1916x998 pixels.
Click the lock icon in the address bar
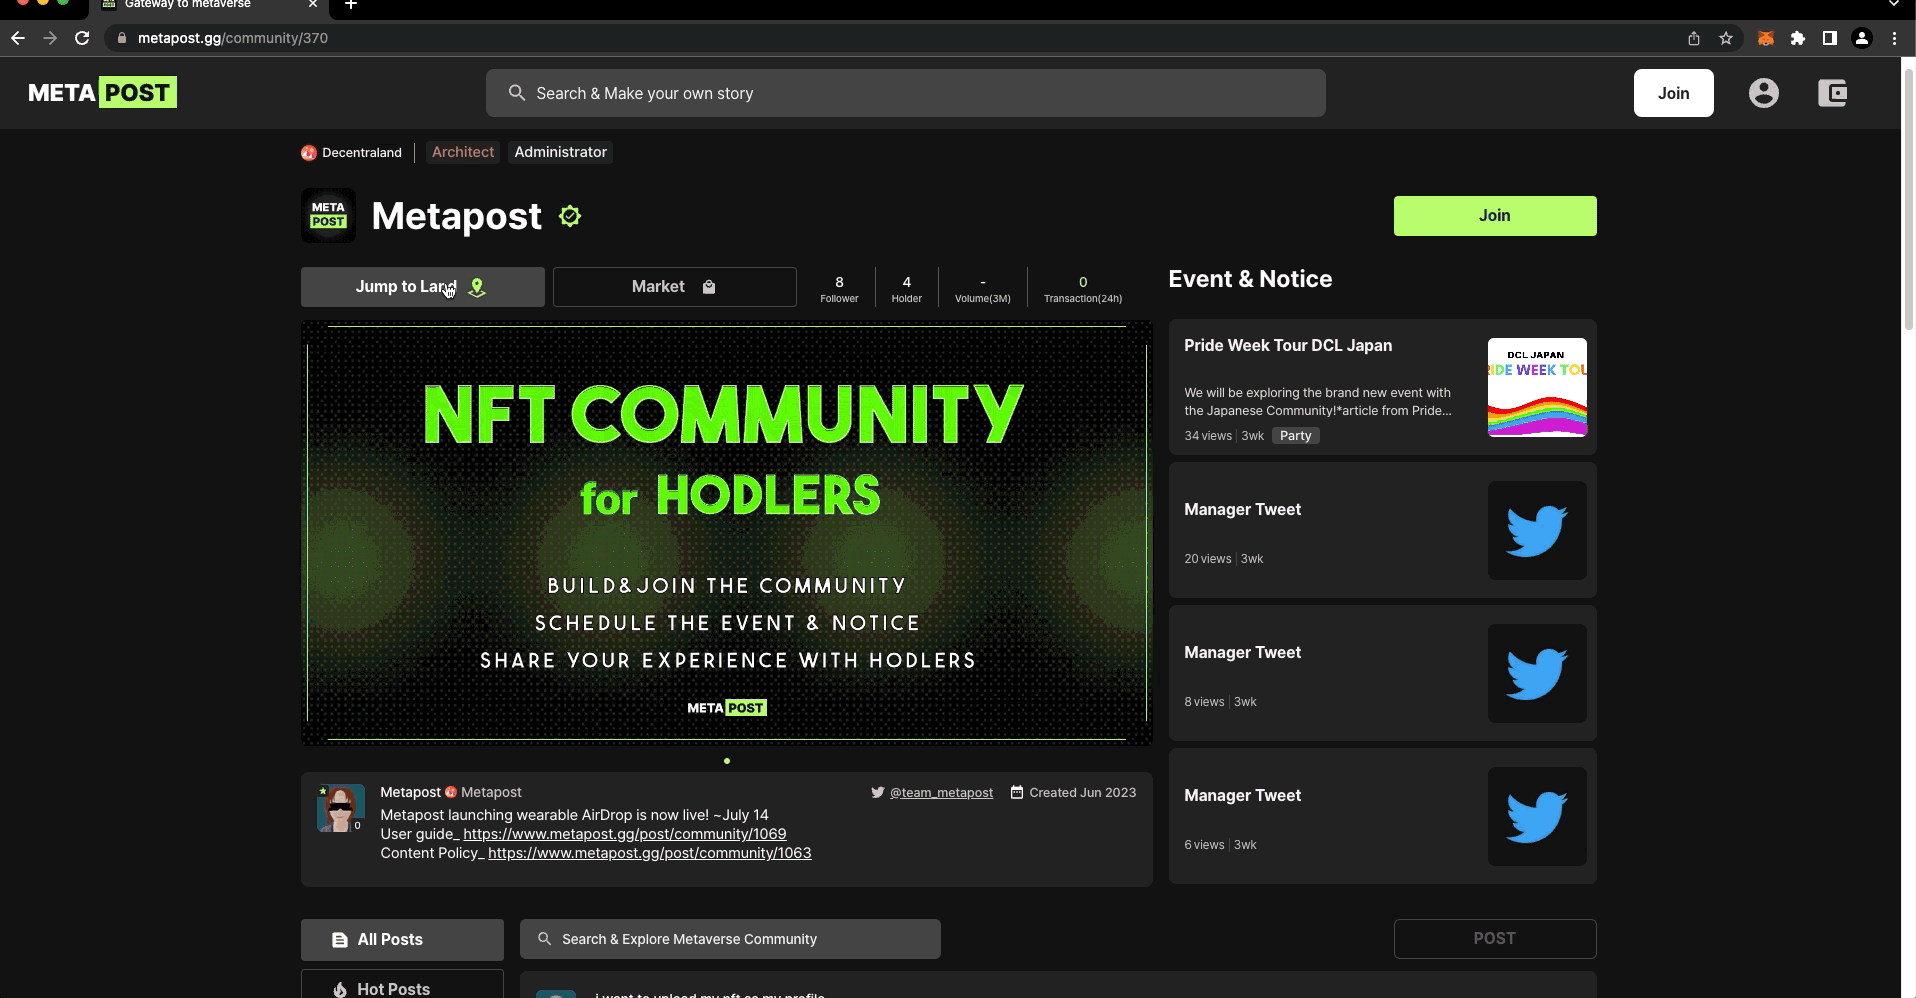pyautogui.click(x=121, y=38)
